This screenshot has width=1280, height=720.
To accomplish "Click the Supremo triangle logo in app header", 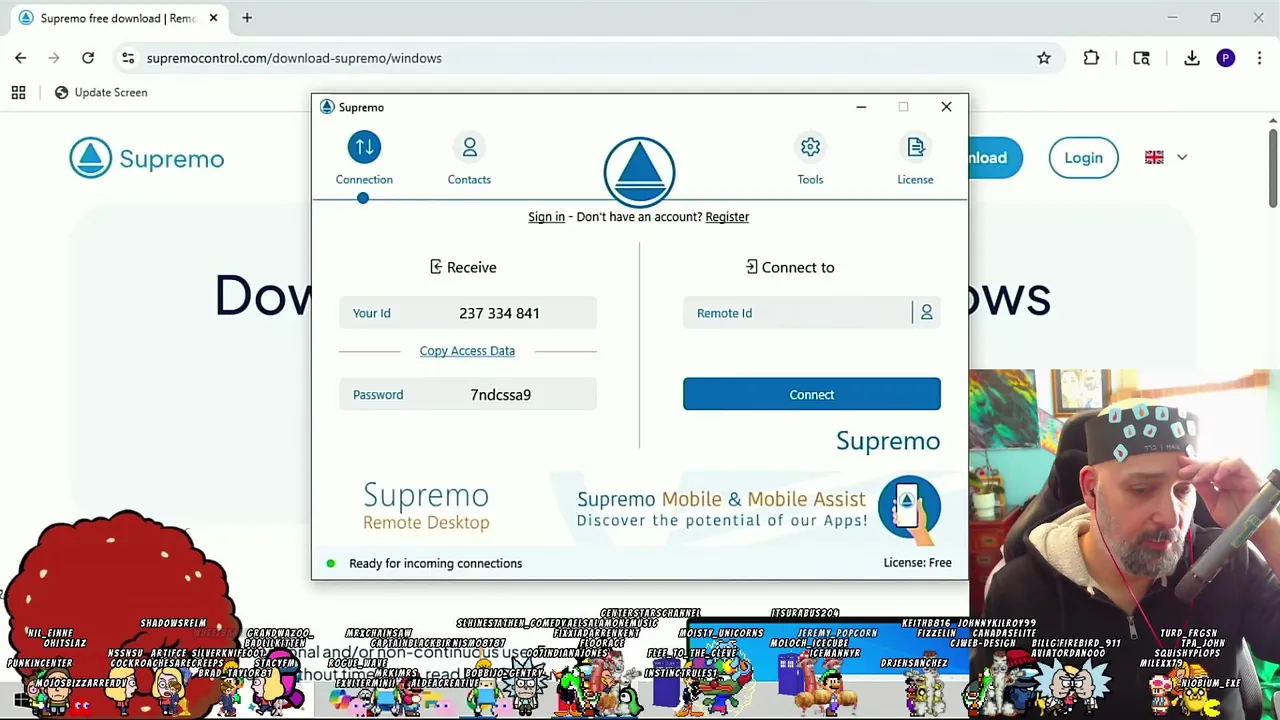I will coord(639,172).
